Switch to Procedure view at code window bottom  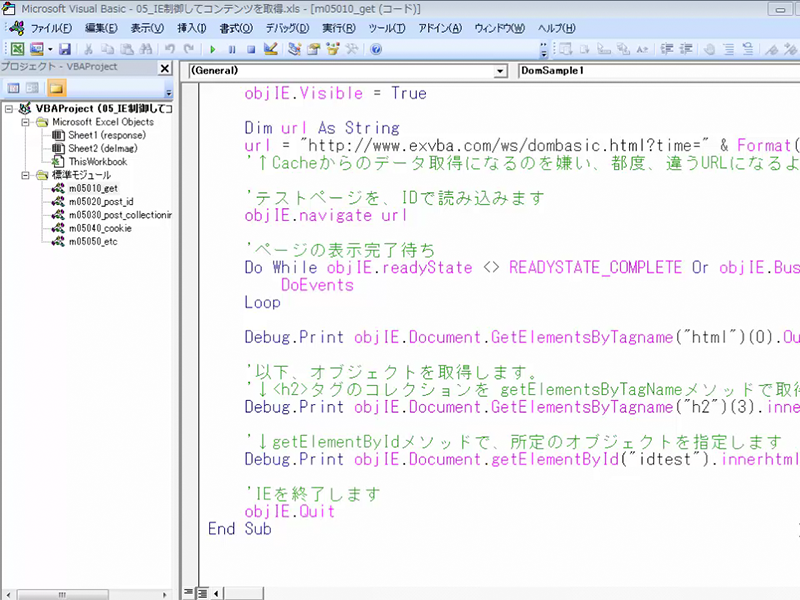coord(188,593)
